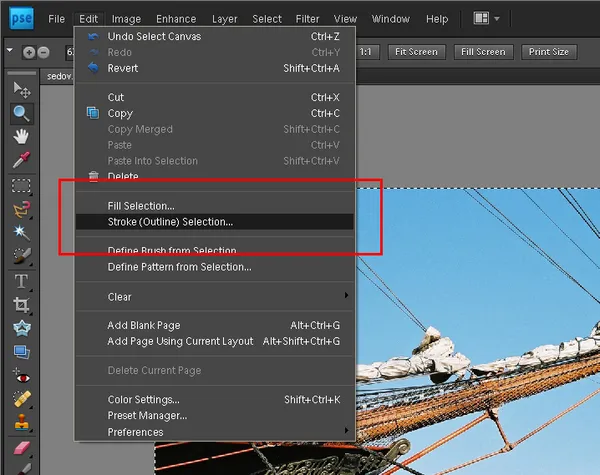Click Fill Selection in Edit menu
Viewport: 600px width, 475px height.
point(141,206)
